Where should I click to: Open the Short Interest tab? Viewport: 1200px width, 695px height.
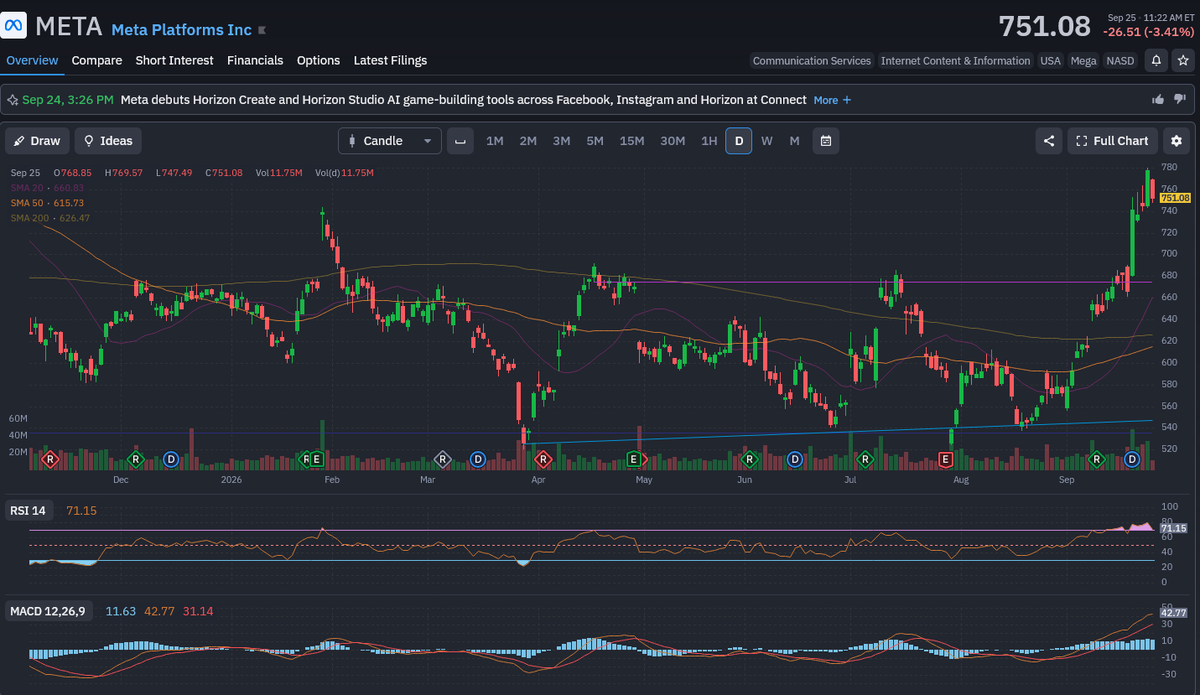(x=175, y=60)
